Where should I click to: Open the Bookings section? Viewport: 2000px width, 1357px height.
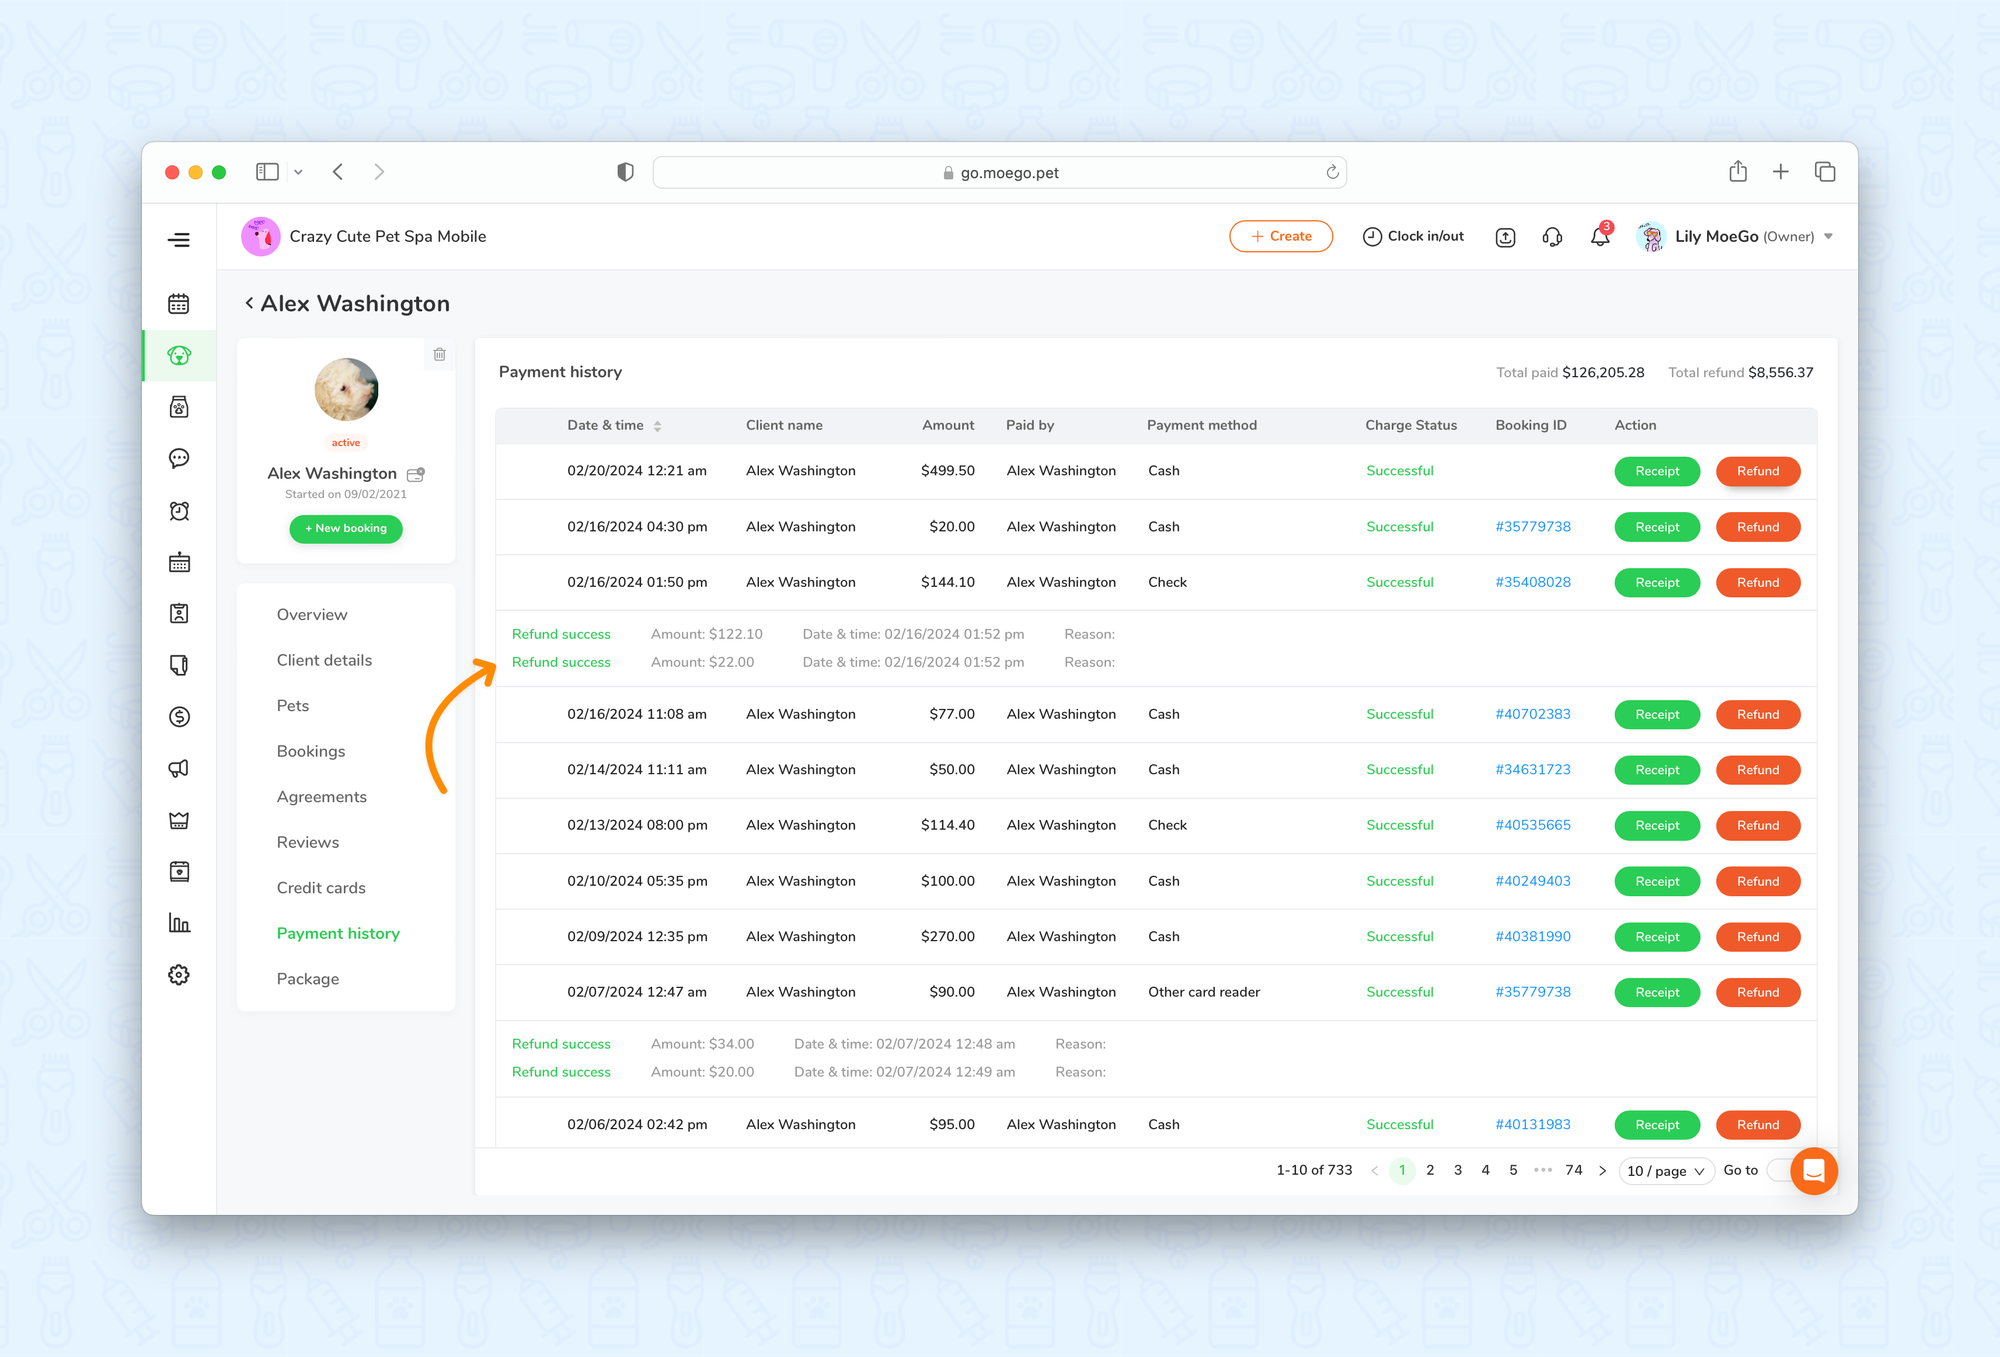coord(311,751)
